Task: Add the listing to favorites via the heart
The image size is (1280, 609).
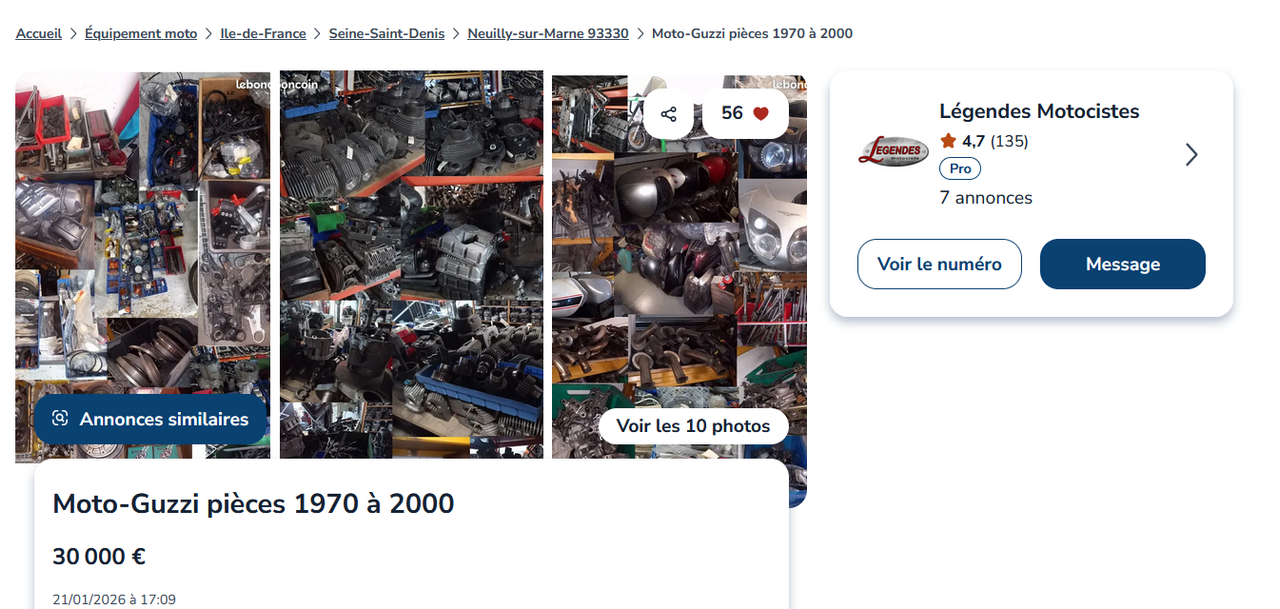Action: point(760,114)
